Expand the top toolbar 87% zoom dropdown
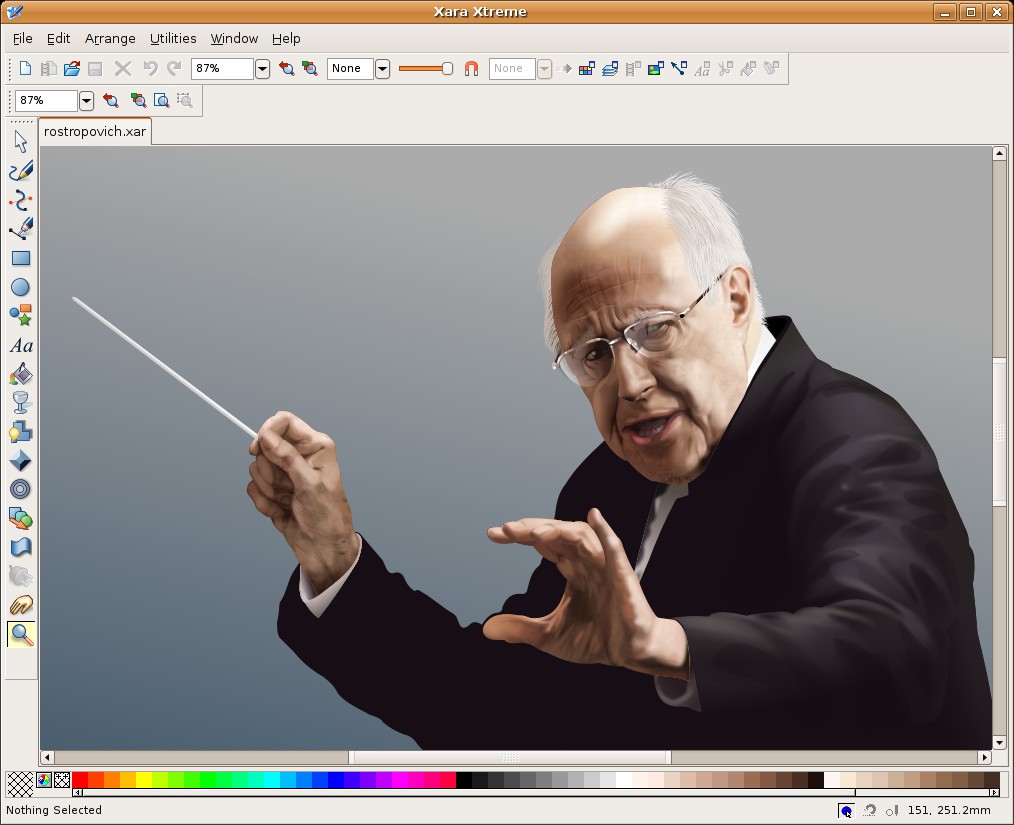The image size is (1014, 825). [262, 69]
